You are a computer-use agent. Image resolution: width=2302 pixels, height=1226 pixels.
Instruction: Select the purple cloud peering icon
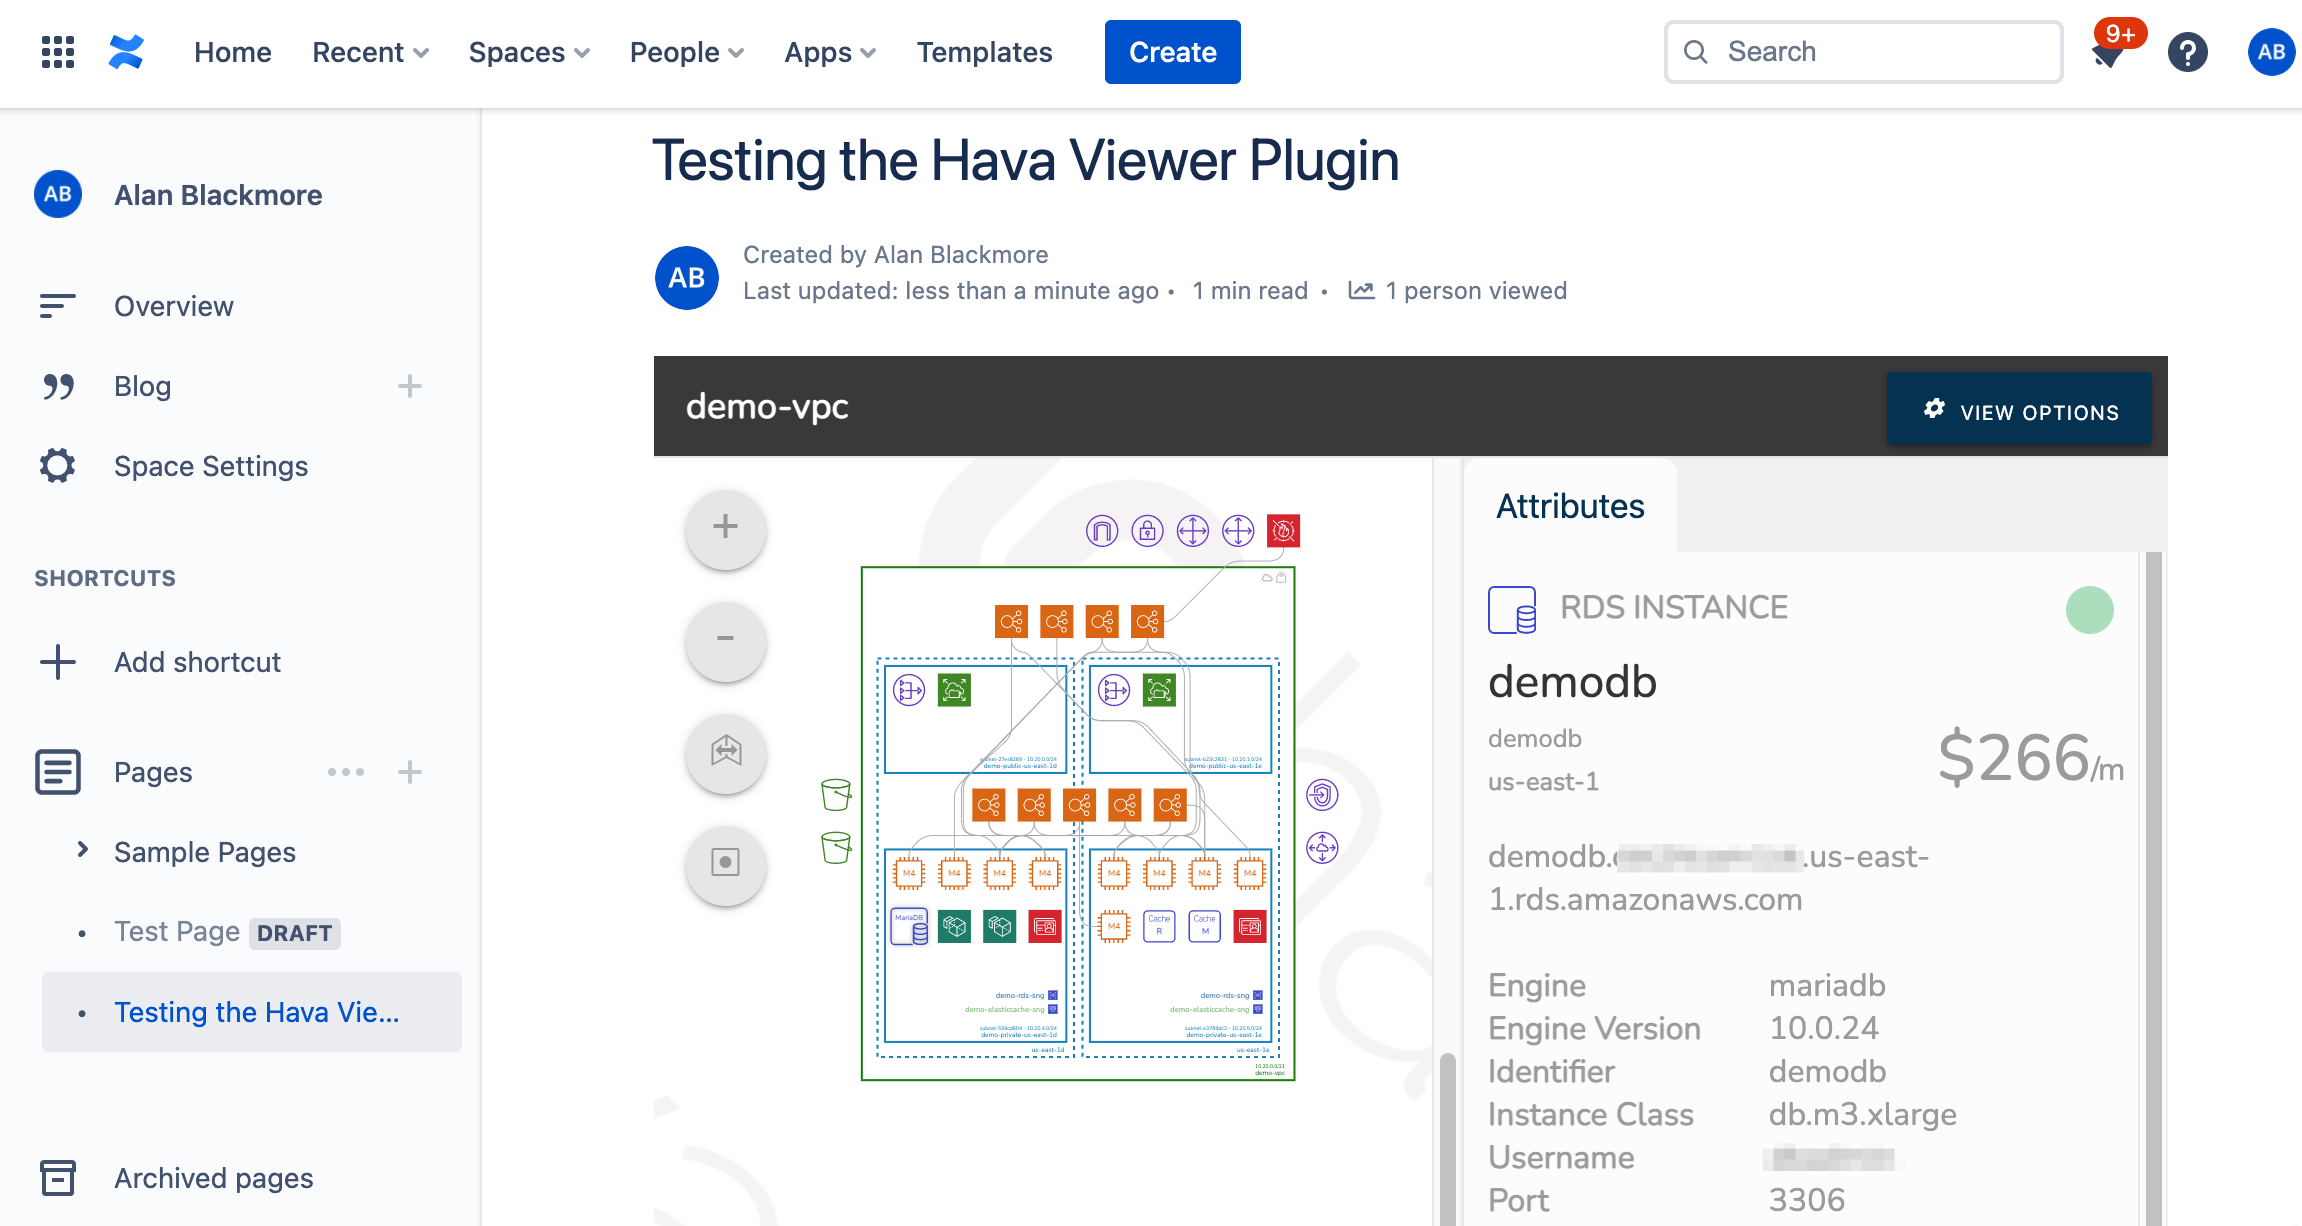tap(1322, 848)
